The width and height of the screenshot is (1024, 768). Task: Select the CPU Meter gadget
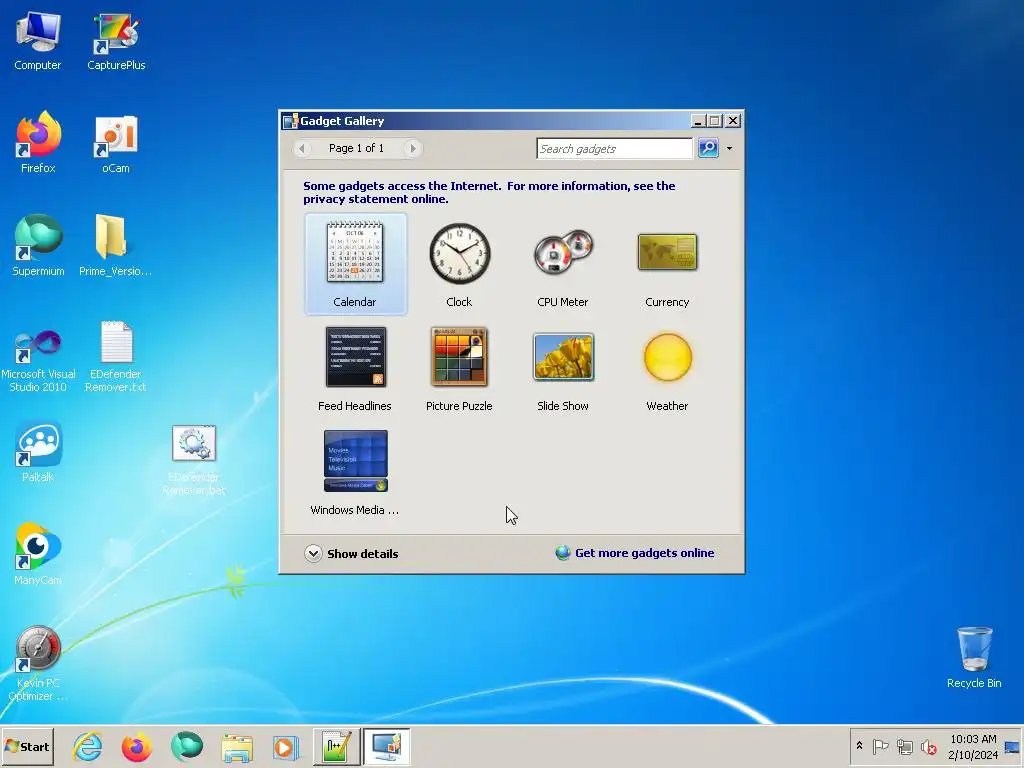(x=562, y=264)
